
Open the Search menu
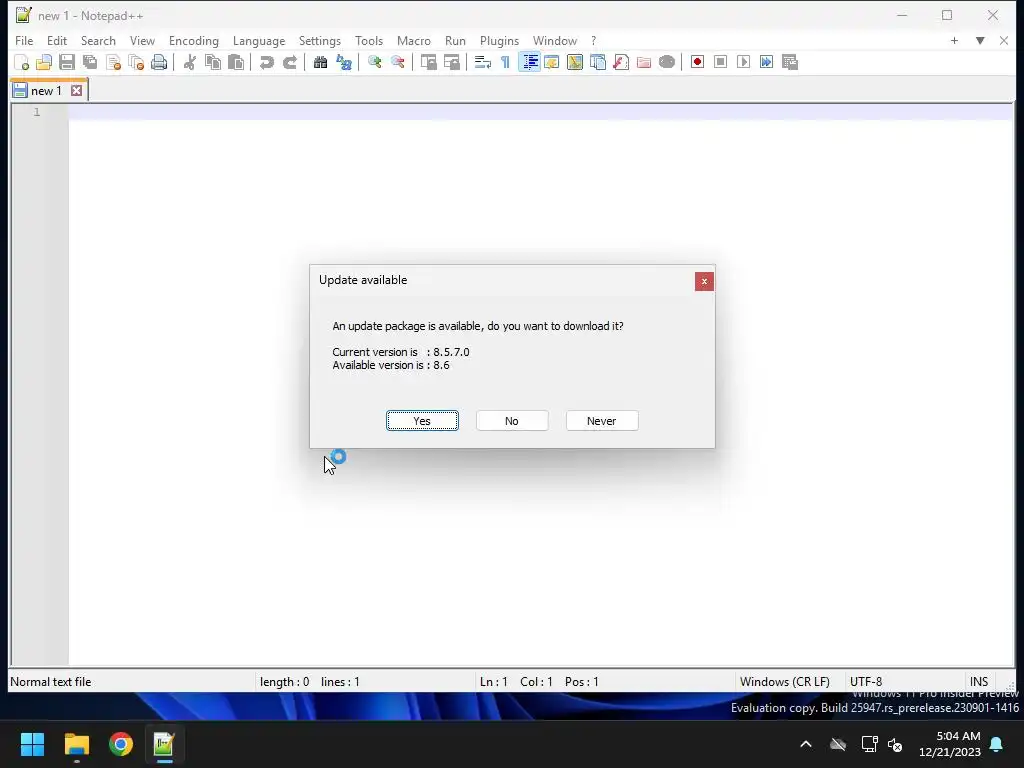pyautogui.click(x=98, y=40)
